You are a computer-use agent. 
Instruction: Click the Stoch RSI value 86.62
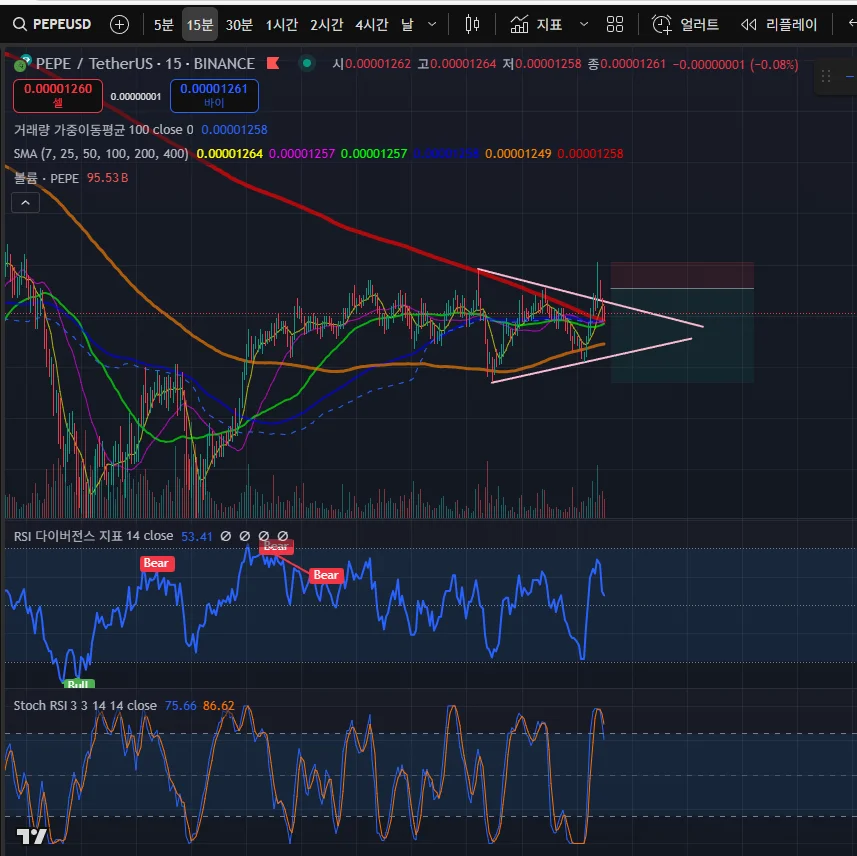pyautogui.click(x=219, y=706)
